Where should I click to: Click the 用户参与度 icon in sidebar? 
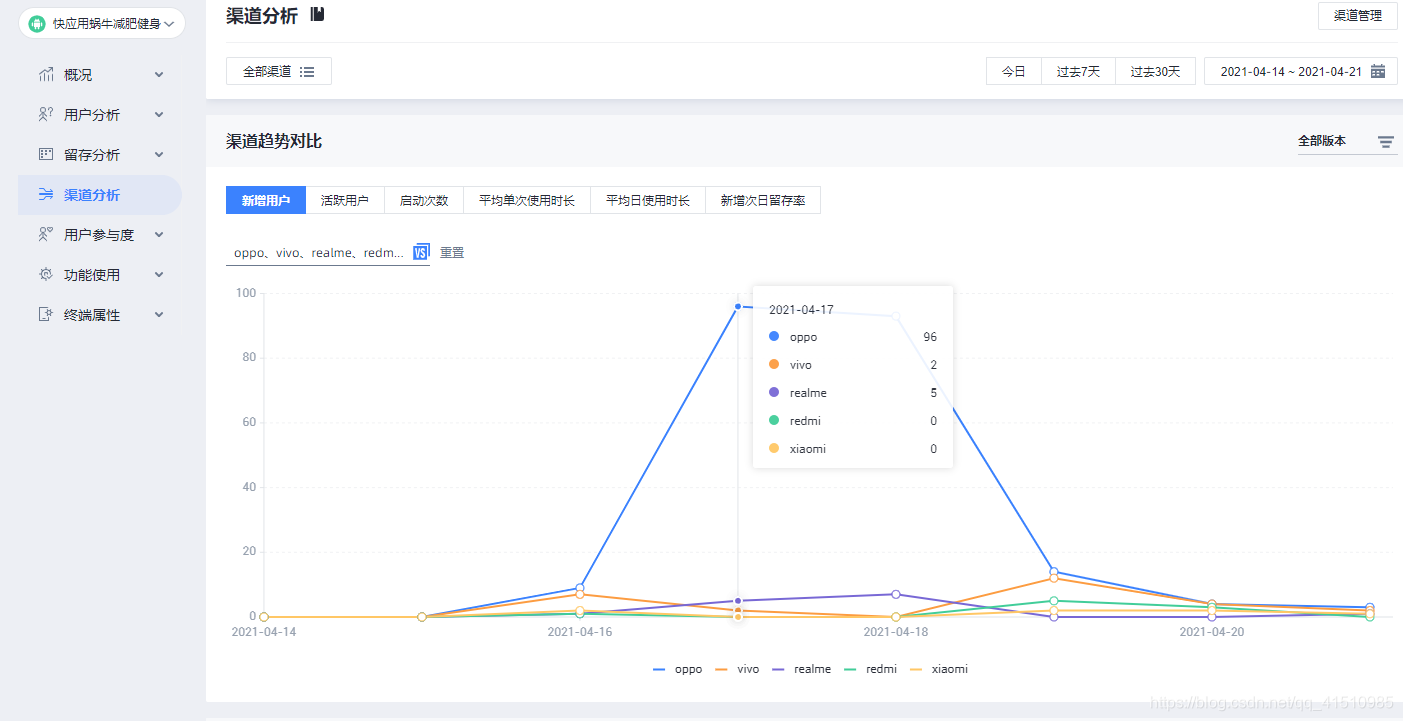[46, 235]
